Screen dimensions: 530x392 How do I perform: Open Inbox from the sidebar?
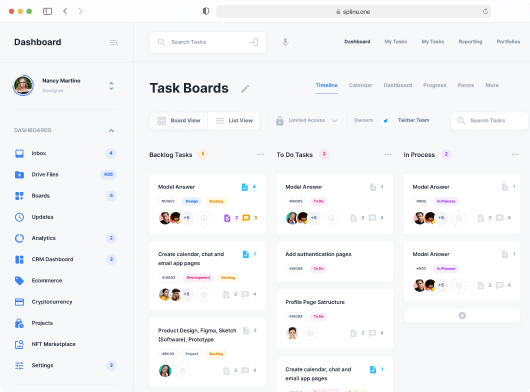coord(65,153)
